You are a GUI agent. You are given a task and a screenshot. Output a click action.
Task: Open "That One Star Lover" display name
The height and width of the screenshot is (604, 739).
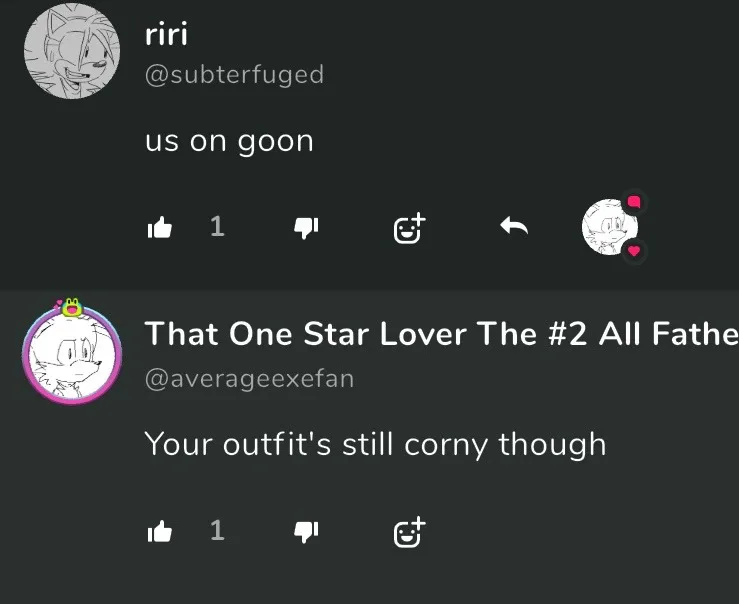click(441, 334)
